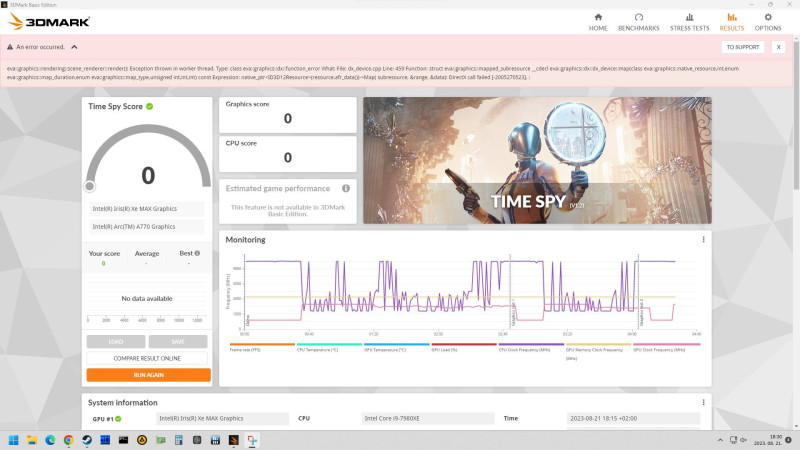The image size is (800, 450).
Task: Click the Graphics score value
Action: coord(288,118)
